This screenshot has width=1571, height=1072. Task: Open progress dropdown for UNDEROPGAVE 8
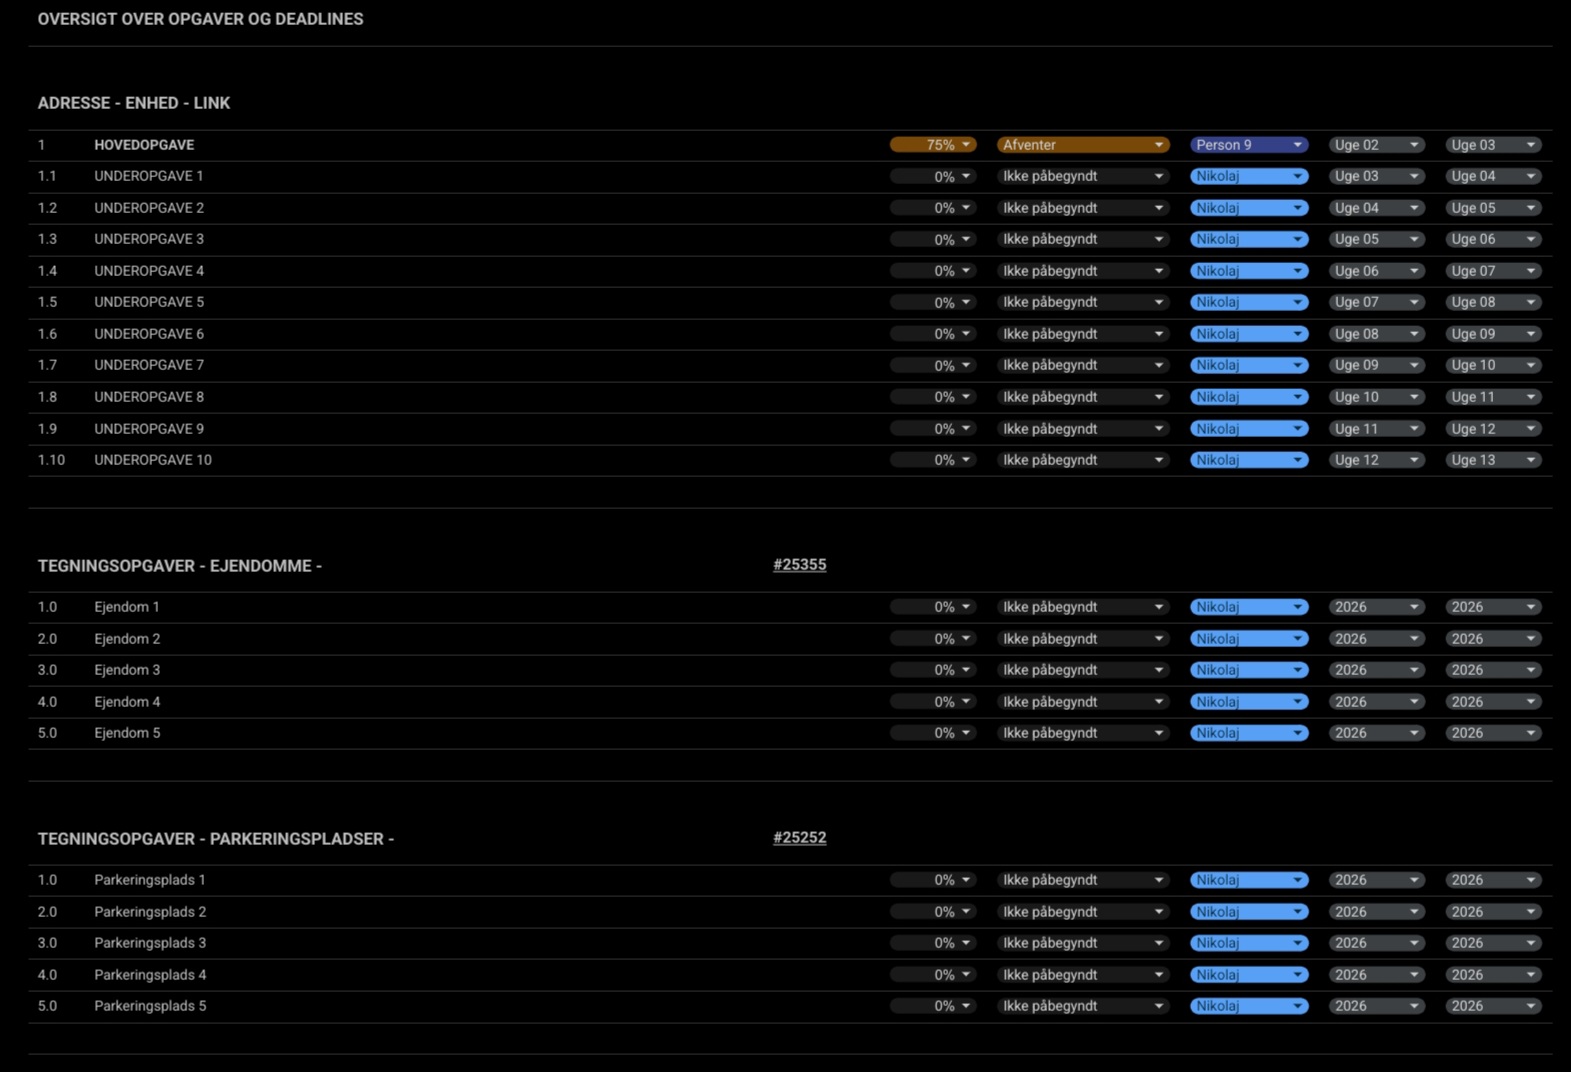[933, 397]
